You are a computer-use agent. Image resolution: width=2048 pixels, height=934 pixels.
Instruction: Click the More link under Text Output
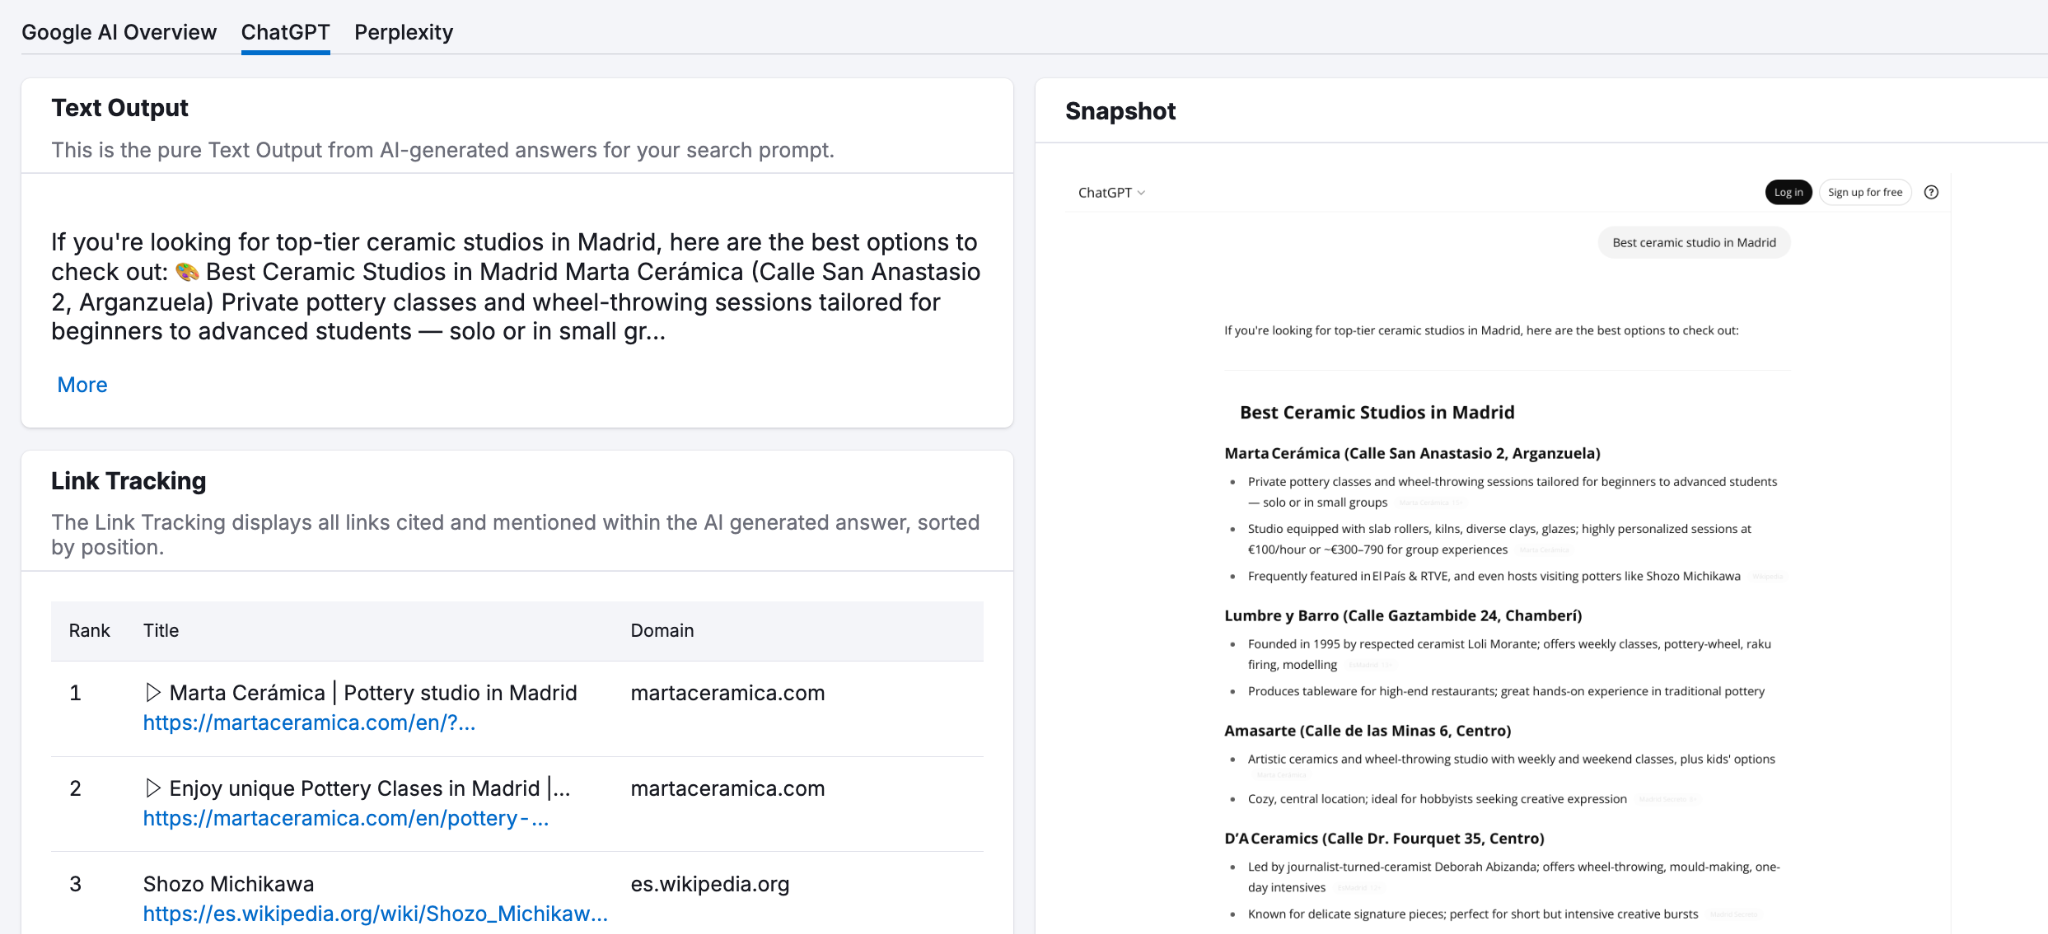pos(82,385)
